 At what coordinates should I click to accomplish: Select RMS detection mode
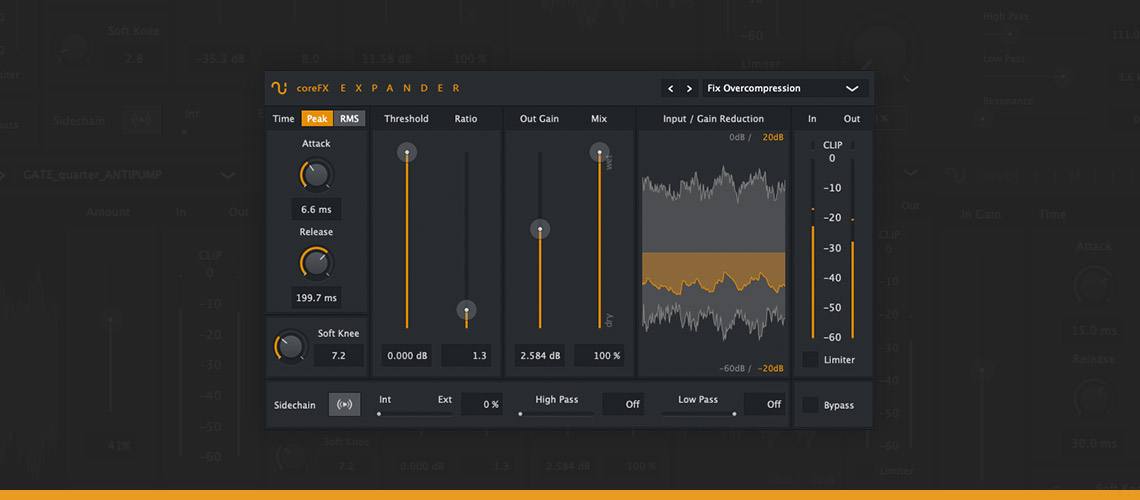click(x=350, y=118)
